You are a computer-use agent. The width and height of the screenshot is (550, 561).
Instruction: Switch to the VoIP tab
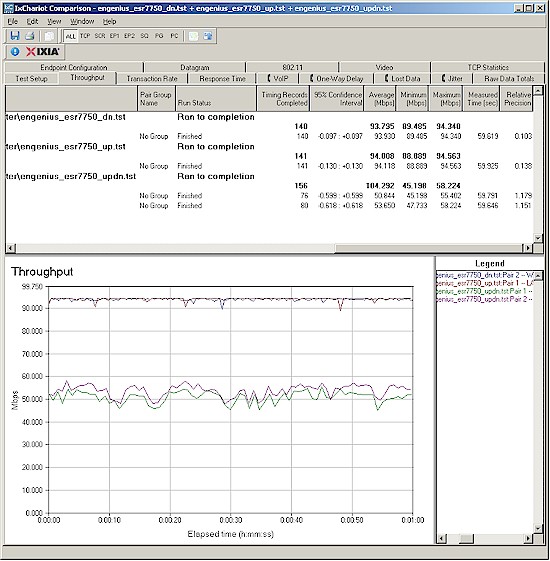[x=278, y=78]
